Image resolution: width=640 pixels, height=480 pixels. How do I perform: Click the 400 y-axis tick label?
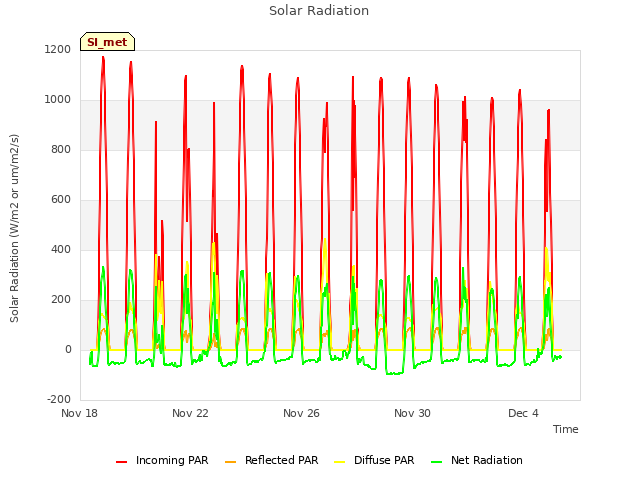click(x=61, y=250)
